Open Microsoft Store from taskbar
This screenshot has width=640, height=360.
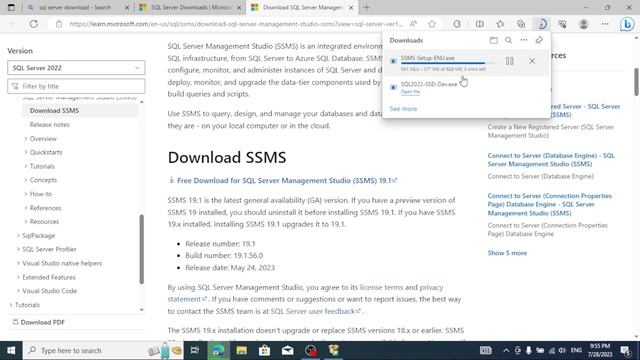[264, 350]
